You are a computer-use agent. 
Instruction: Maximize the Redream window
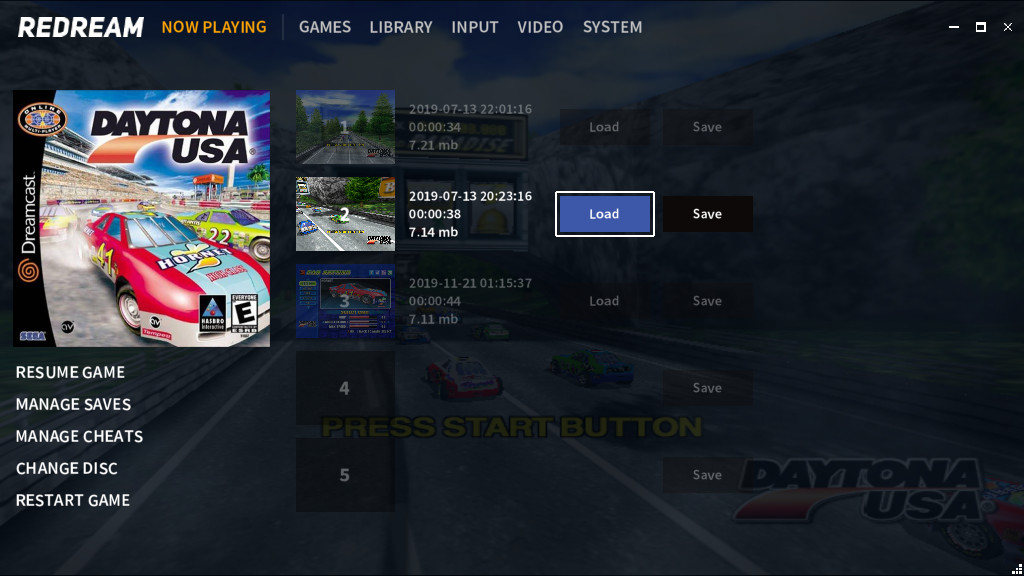coord(981,27)
